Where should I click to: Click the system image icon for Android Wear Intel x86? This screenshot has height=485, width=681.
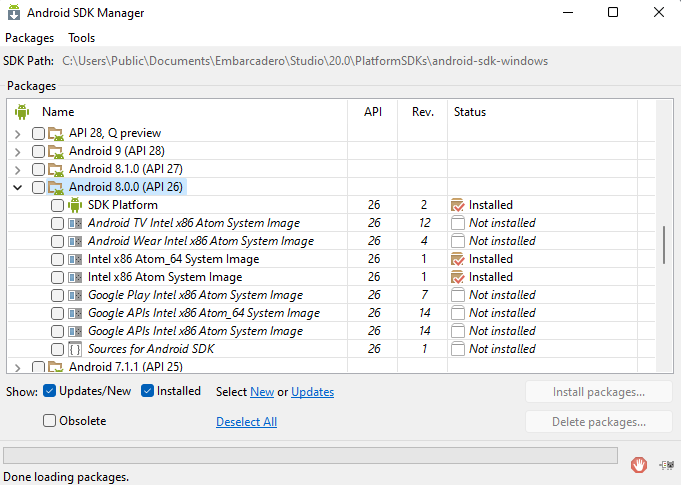click(75, 241)
